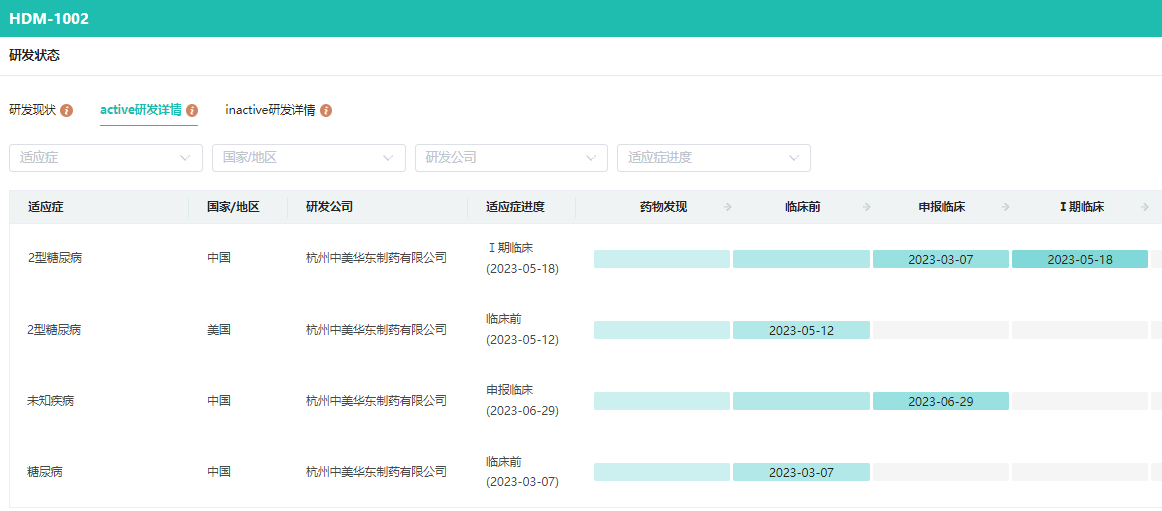Click info icon beside active研发详情 tab

(192, 110)
